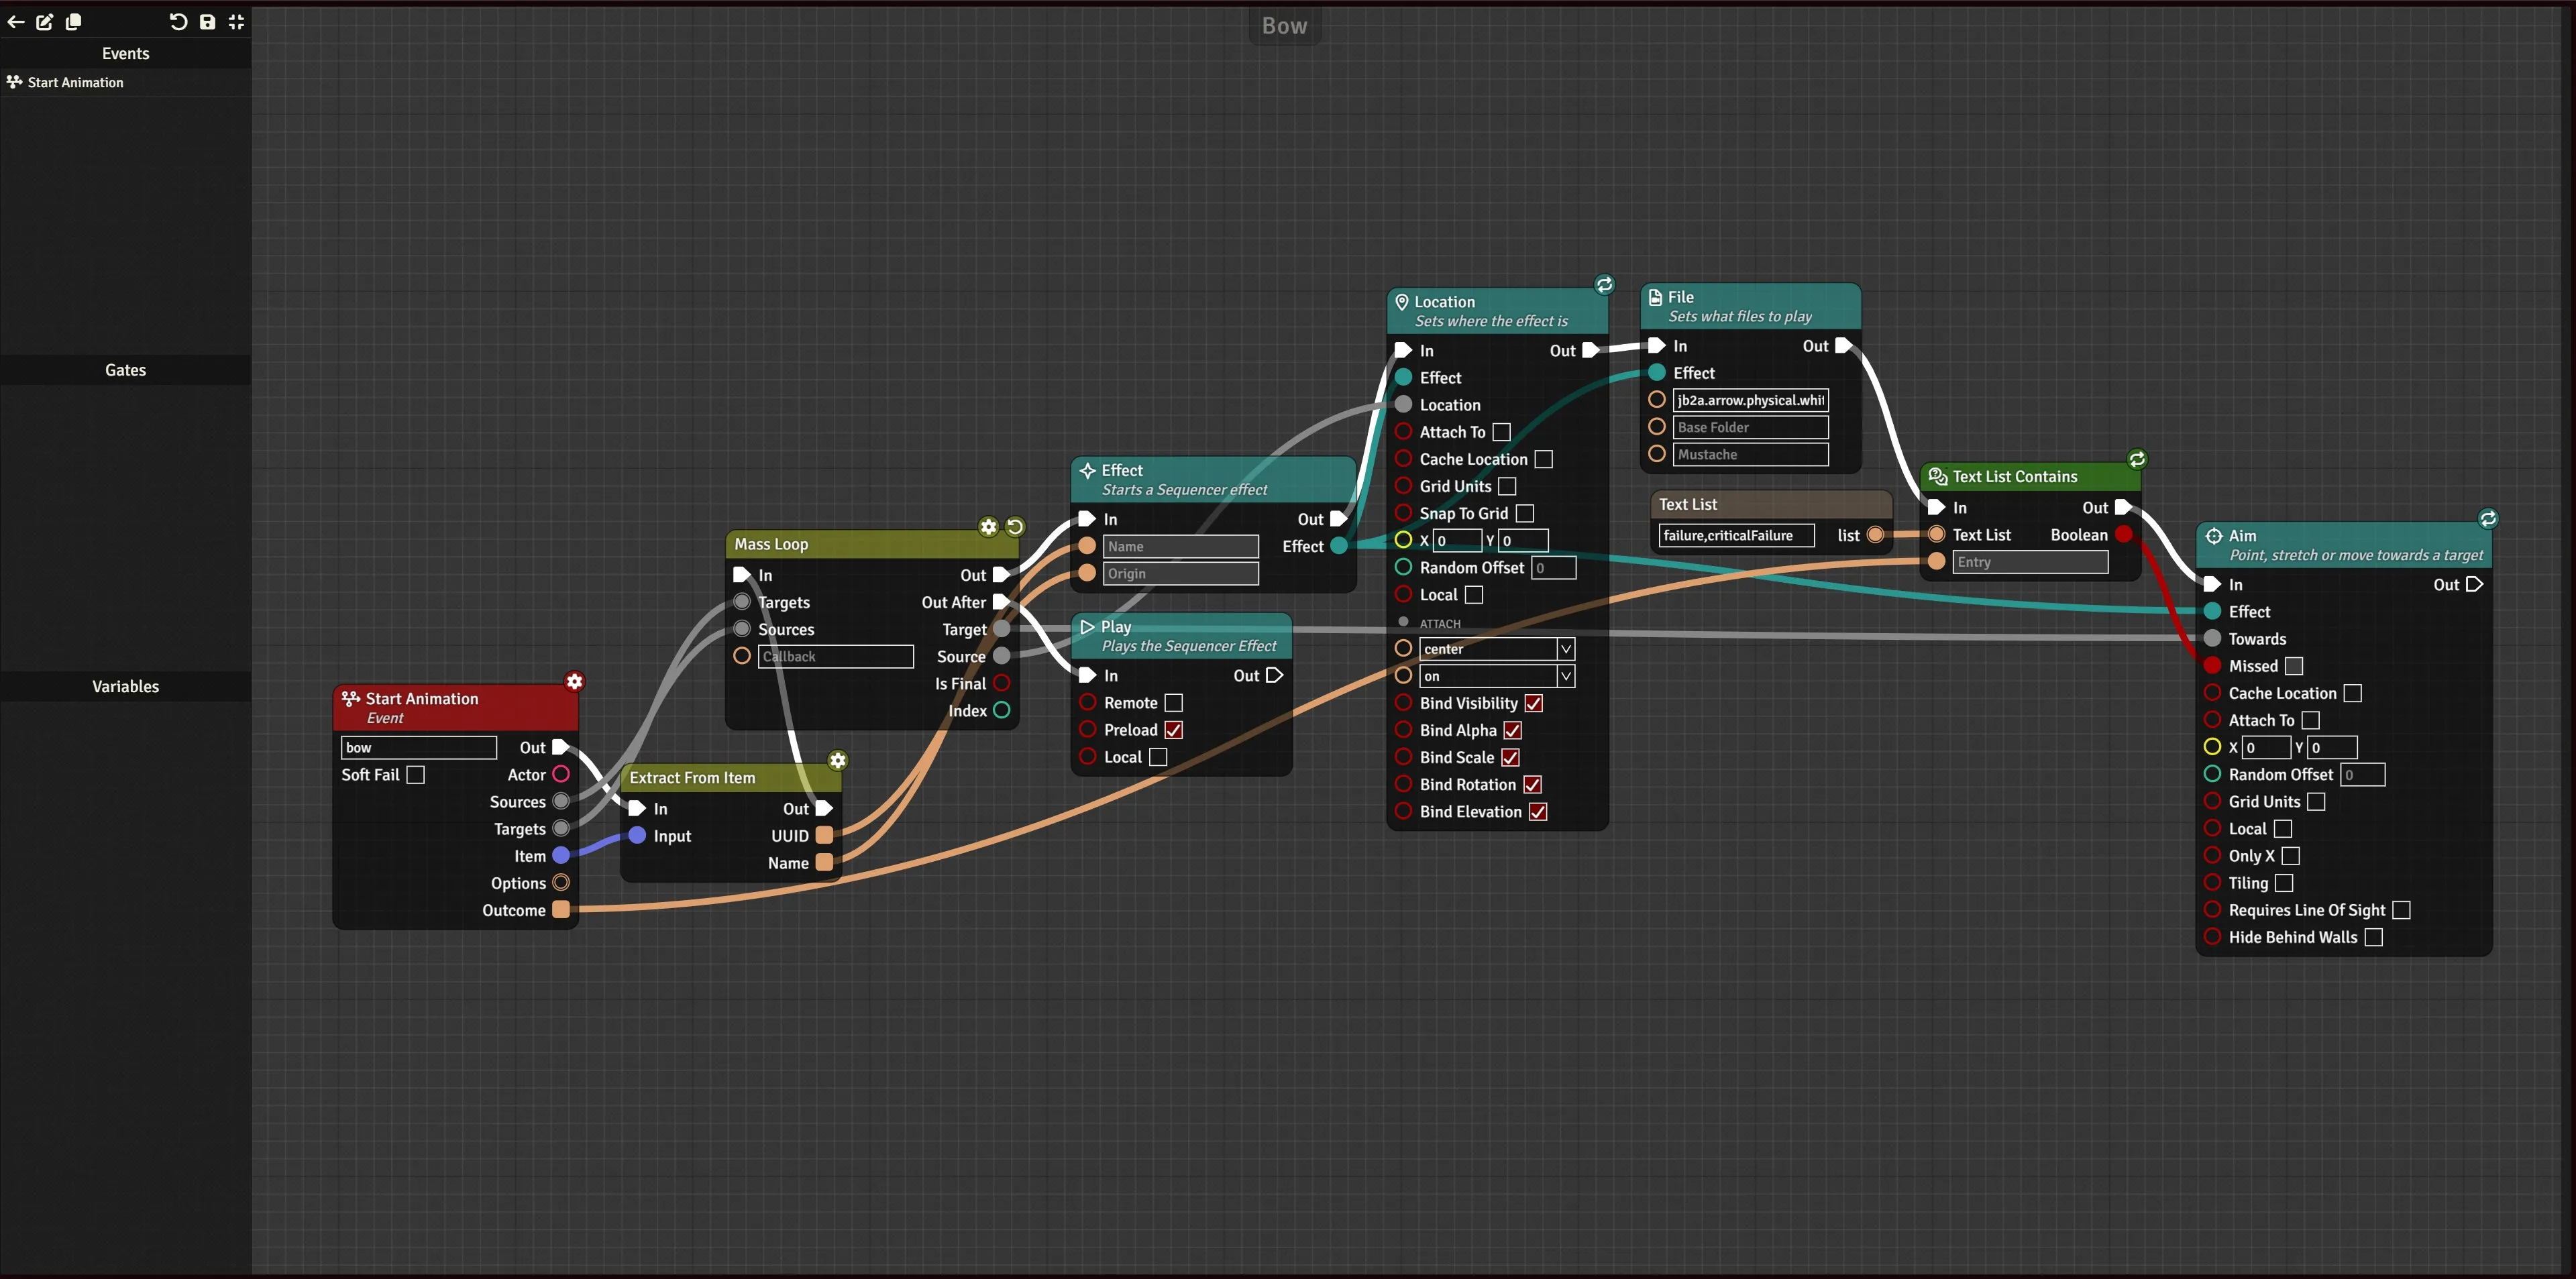Click the refresh icon on the Aim node
This screenshot has width=2576, height=1279.
[2488, 518]
